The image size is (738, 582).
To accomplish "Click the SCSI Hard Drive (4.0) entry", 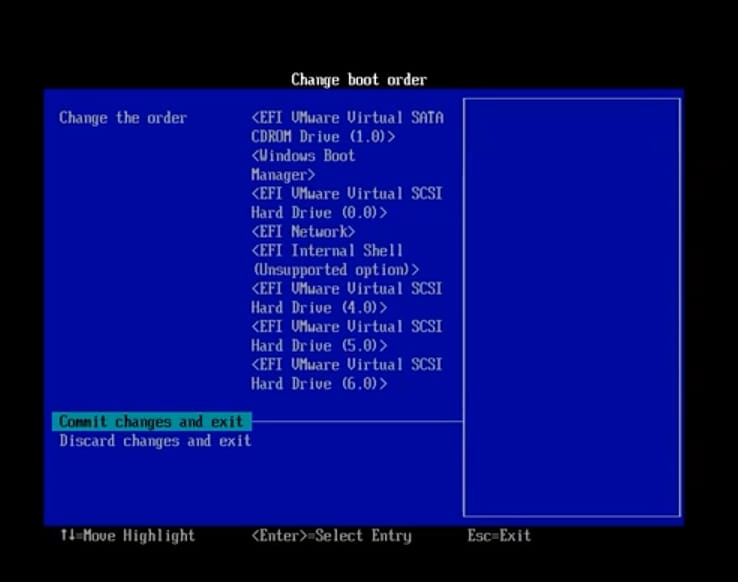I will coord(346,298).
